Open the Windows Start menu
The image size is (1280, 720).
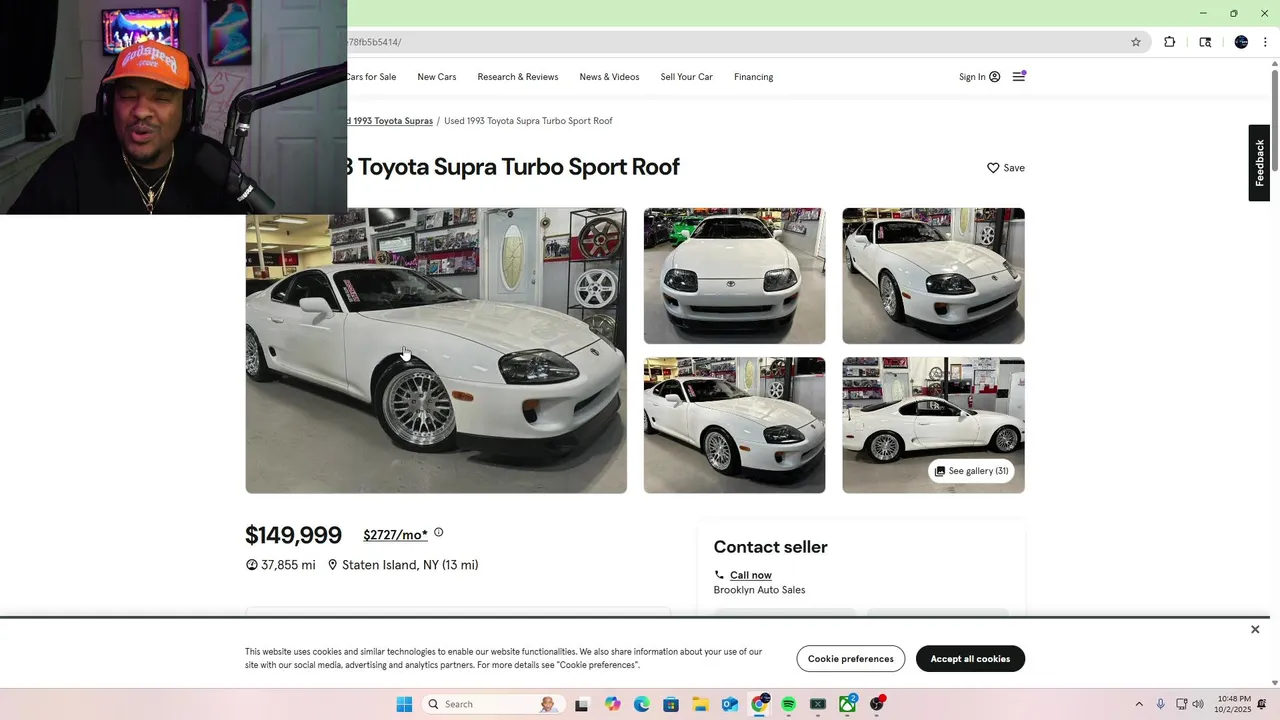tap(404, 704)
